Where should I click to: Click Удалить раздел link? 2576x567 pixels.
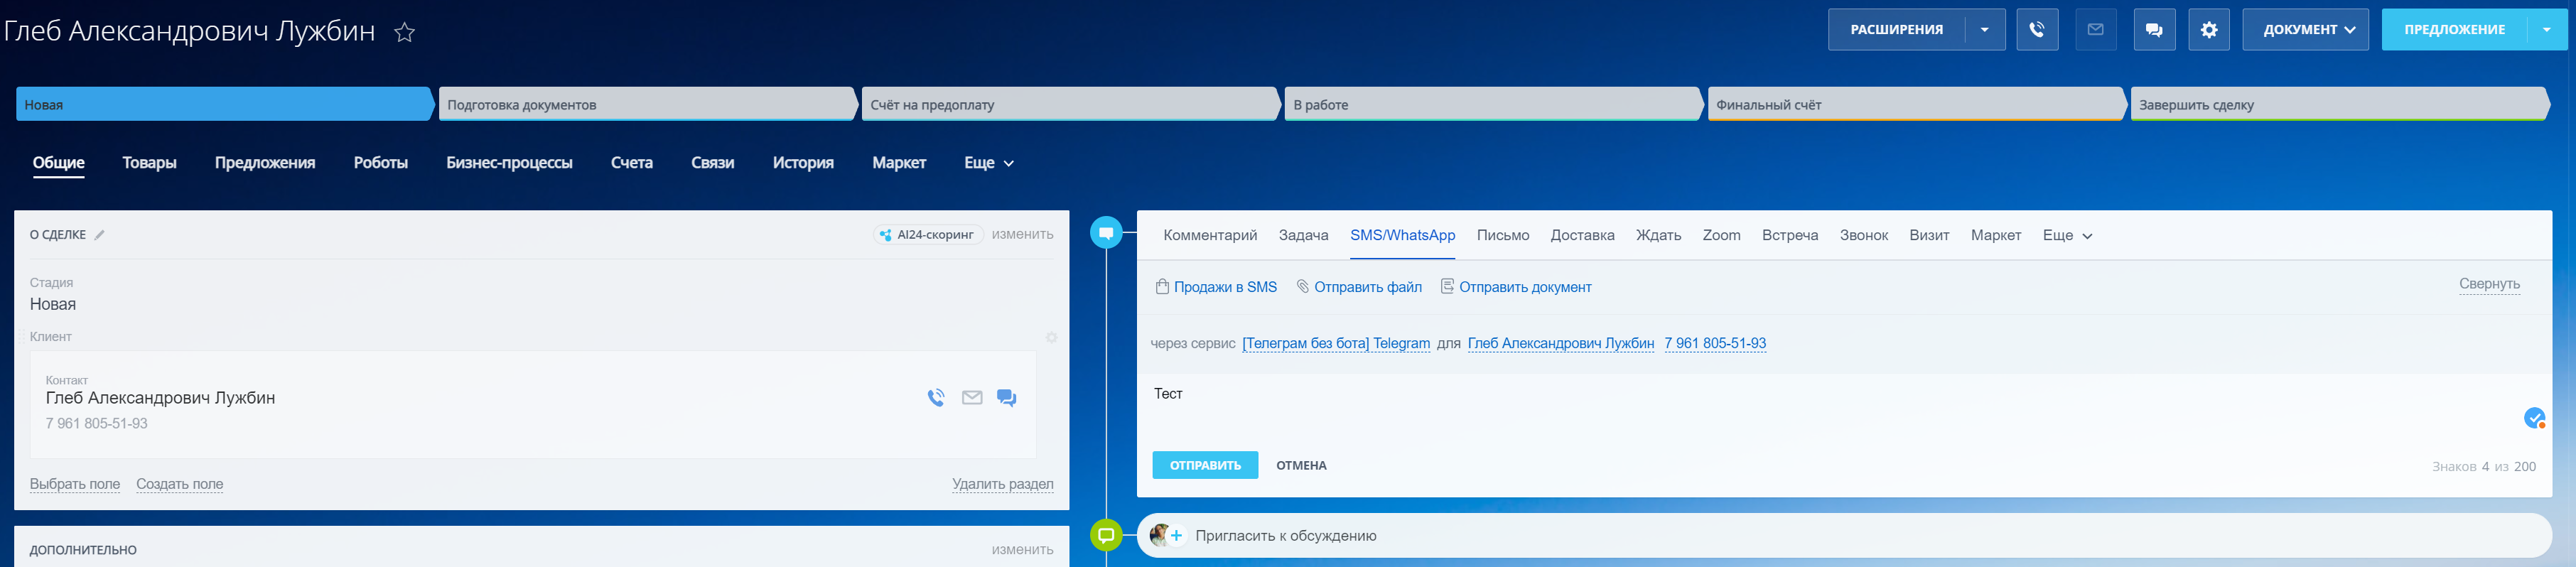pyautogui.click(x=1002, y=485)
